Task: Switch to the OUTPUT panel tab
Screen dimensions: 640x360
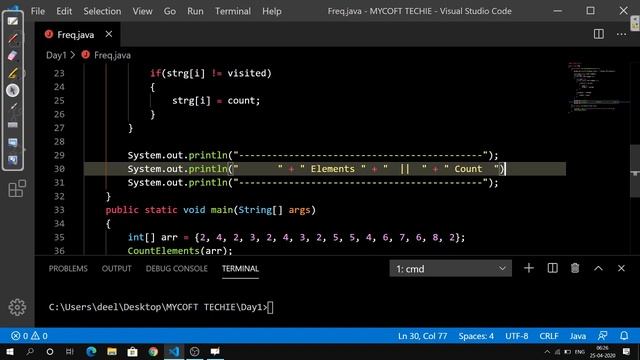Action: [x=117, y=269]
